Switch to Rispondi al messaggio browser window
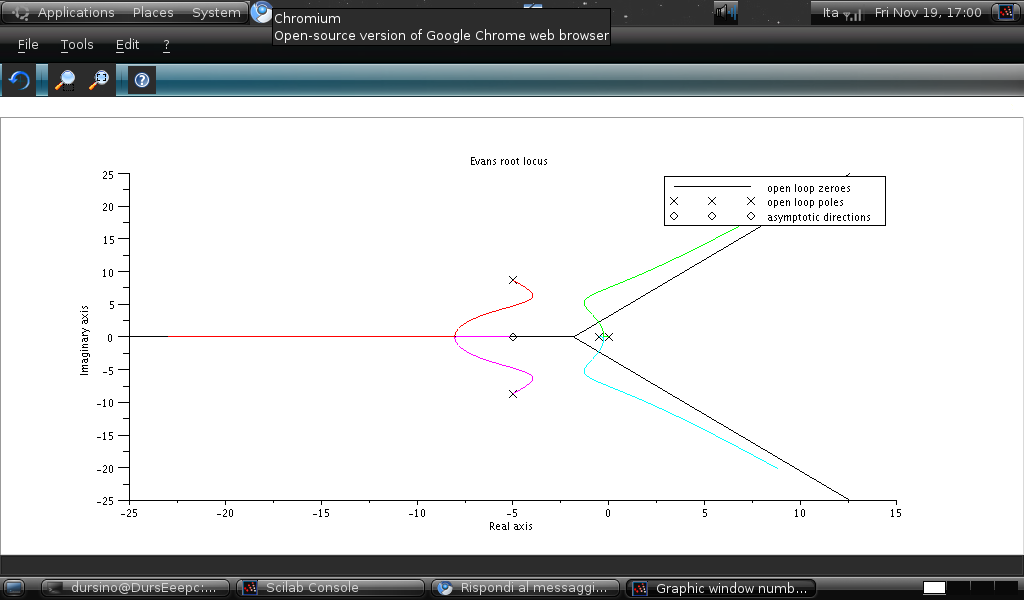The height and width of the screenshot is (600, 1024). tap(525, 588)
